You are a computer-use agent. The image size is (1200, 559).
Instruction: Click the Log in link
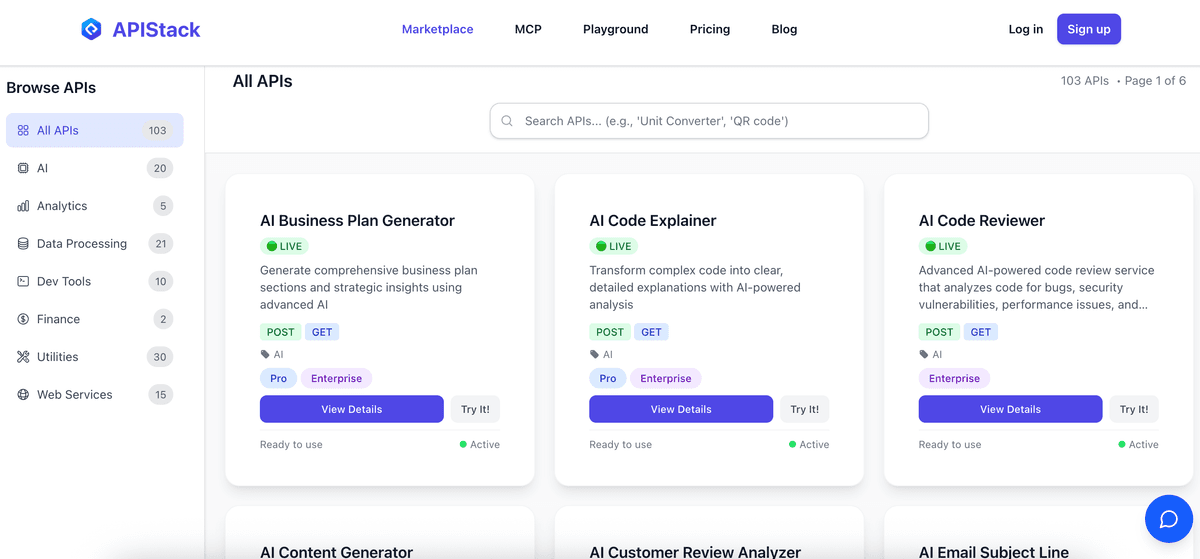coord(1025,29)
